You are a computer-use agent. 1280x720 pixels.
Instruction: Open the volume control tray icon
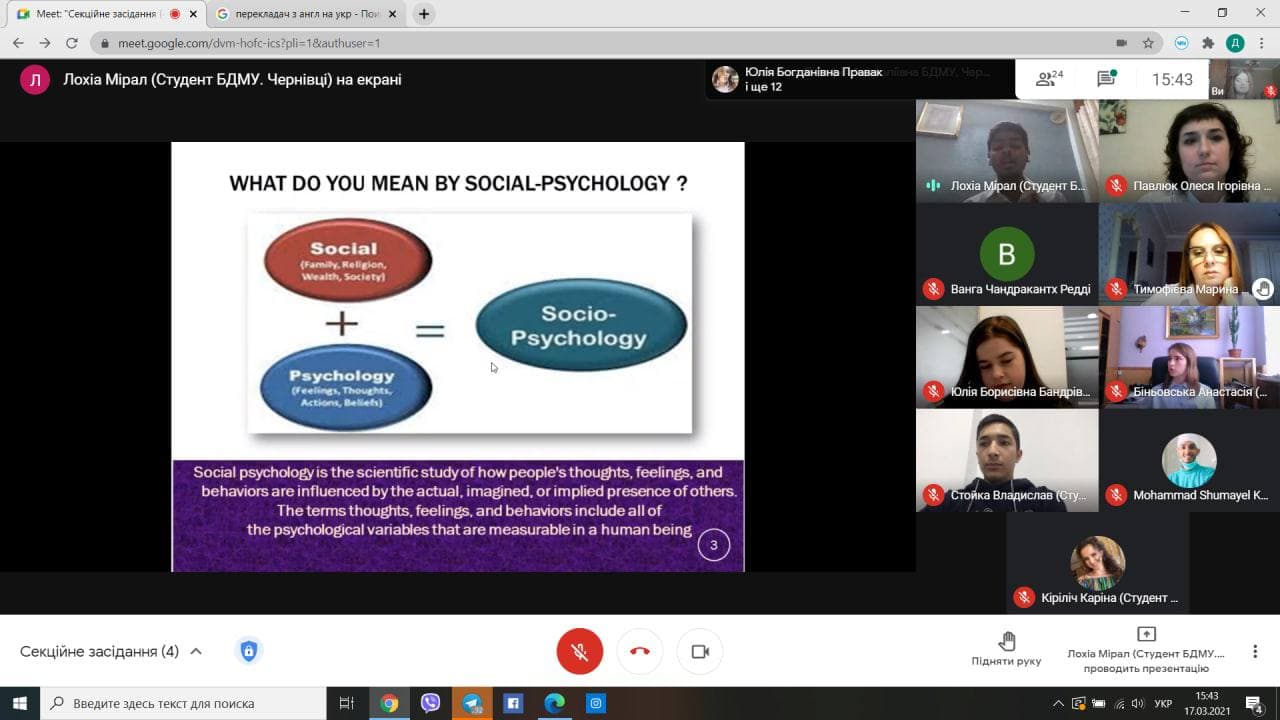tap(1138, 703)
